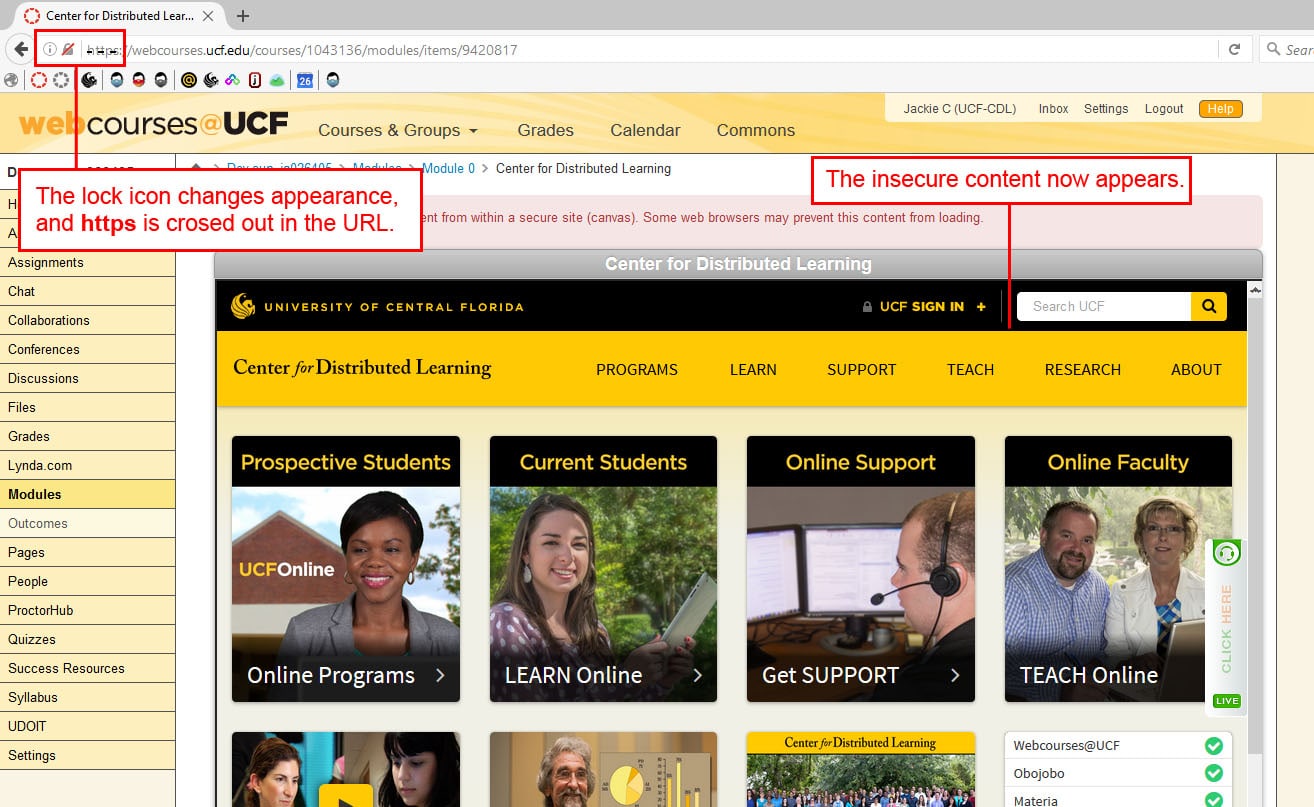
Task: Expand the Courses & Groups dropdown
Action: (x=398, y=130)
